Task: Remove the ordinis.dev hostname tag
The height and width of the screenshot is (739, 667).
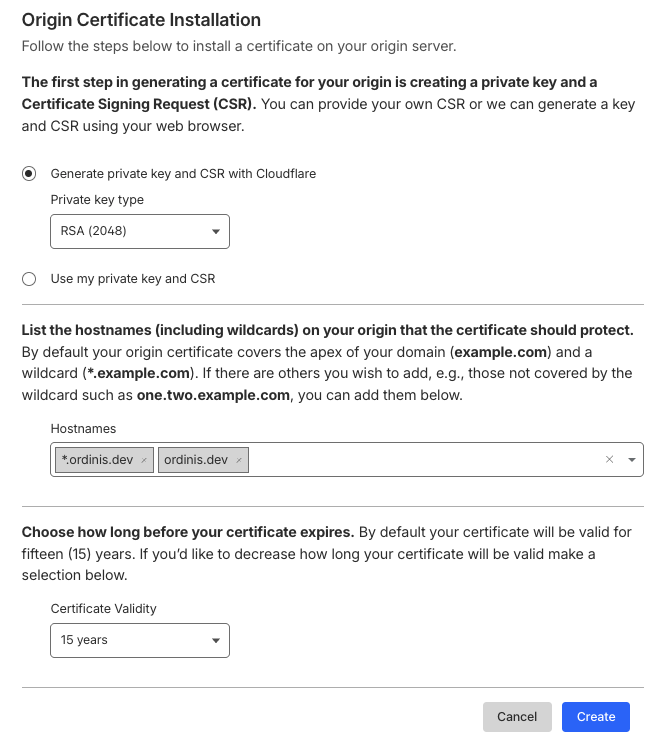Action: pos(239,460)
